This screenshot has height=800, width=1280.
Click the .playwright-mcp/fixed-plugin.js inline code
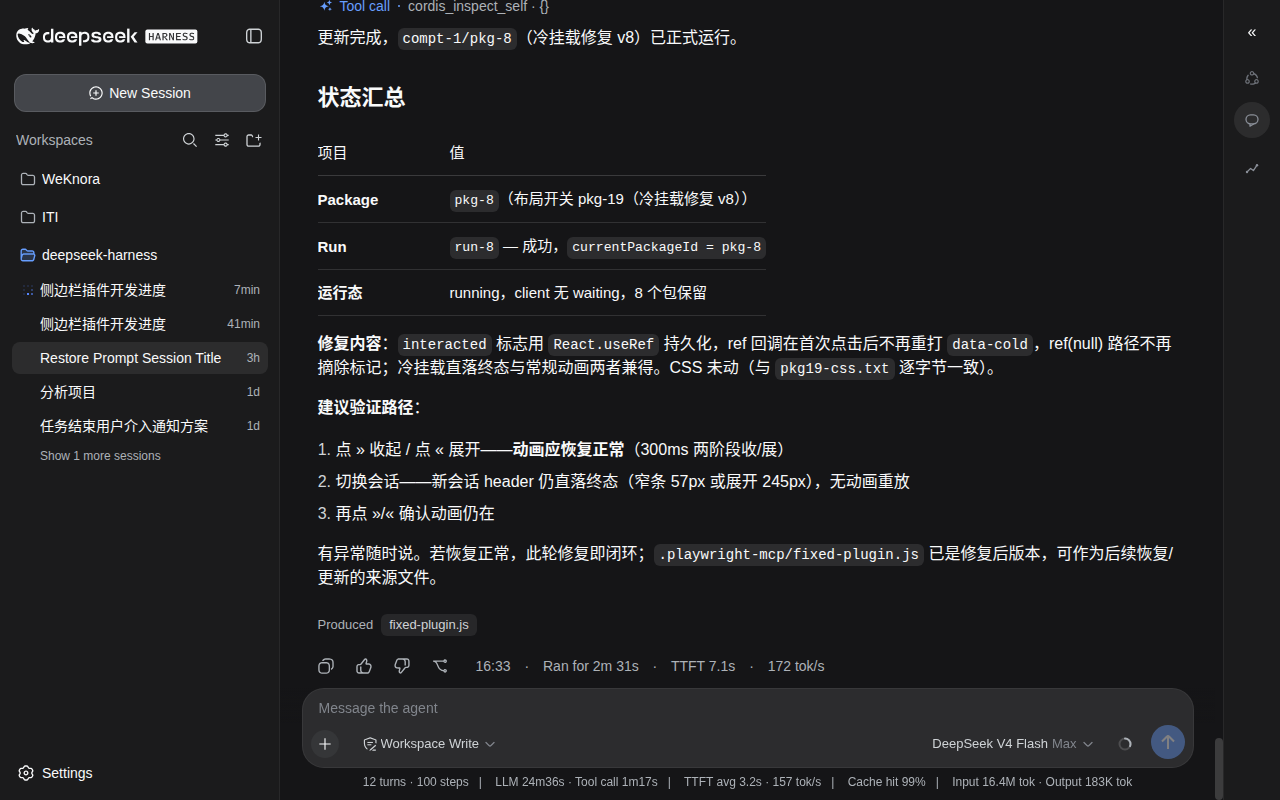[790, 554]
